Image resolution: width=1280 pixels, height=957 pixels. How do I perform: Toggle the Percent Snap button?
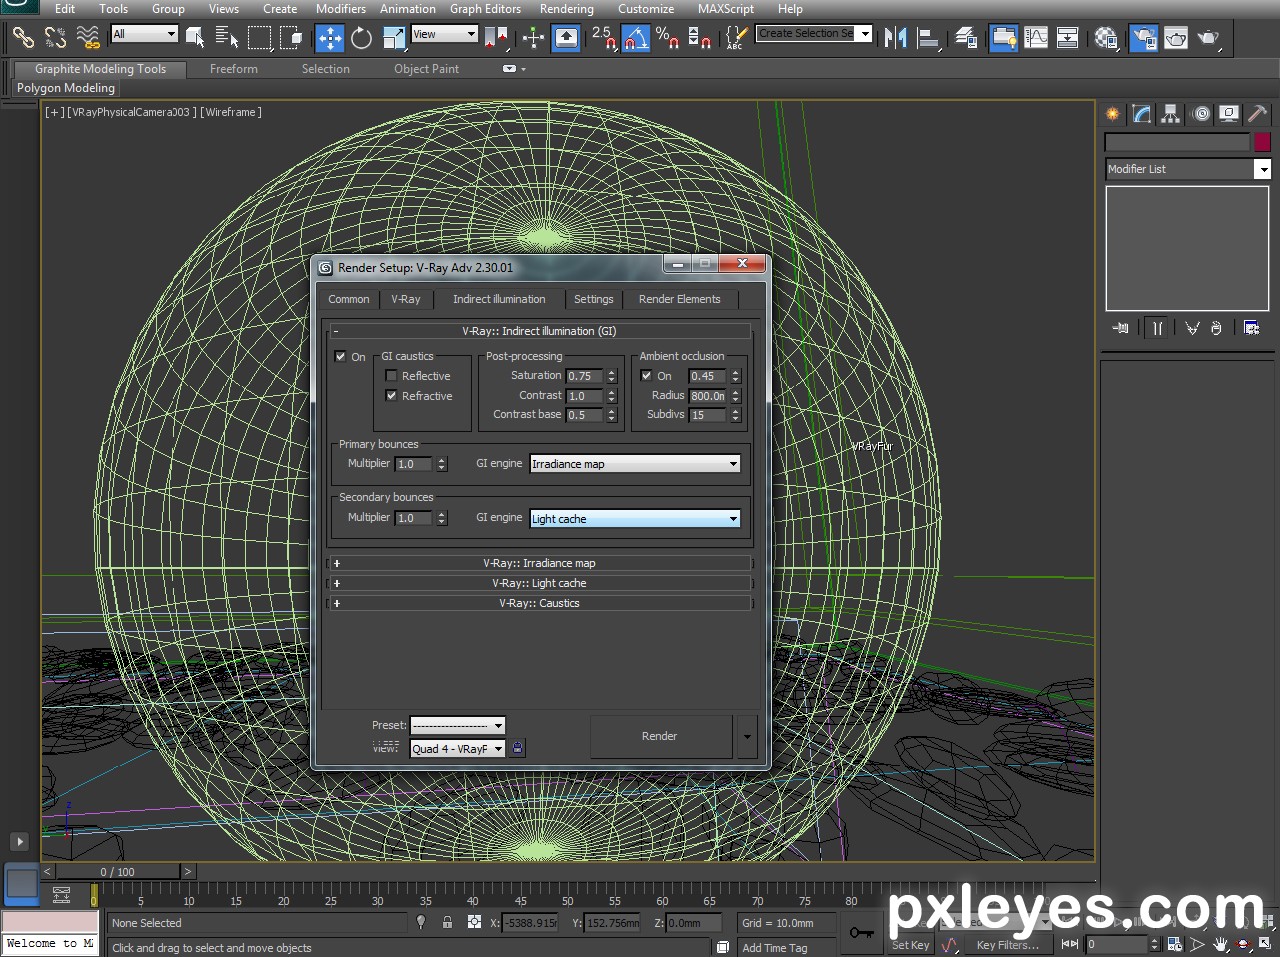coord(667,38)
